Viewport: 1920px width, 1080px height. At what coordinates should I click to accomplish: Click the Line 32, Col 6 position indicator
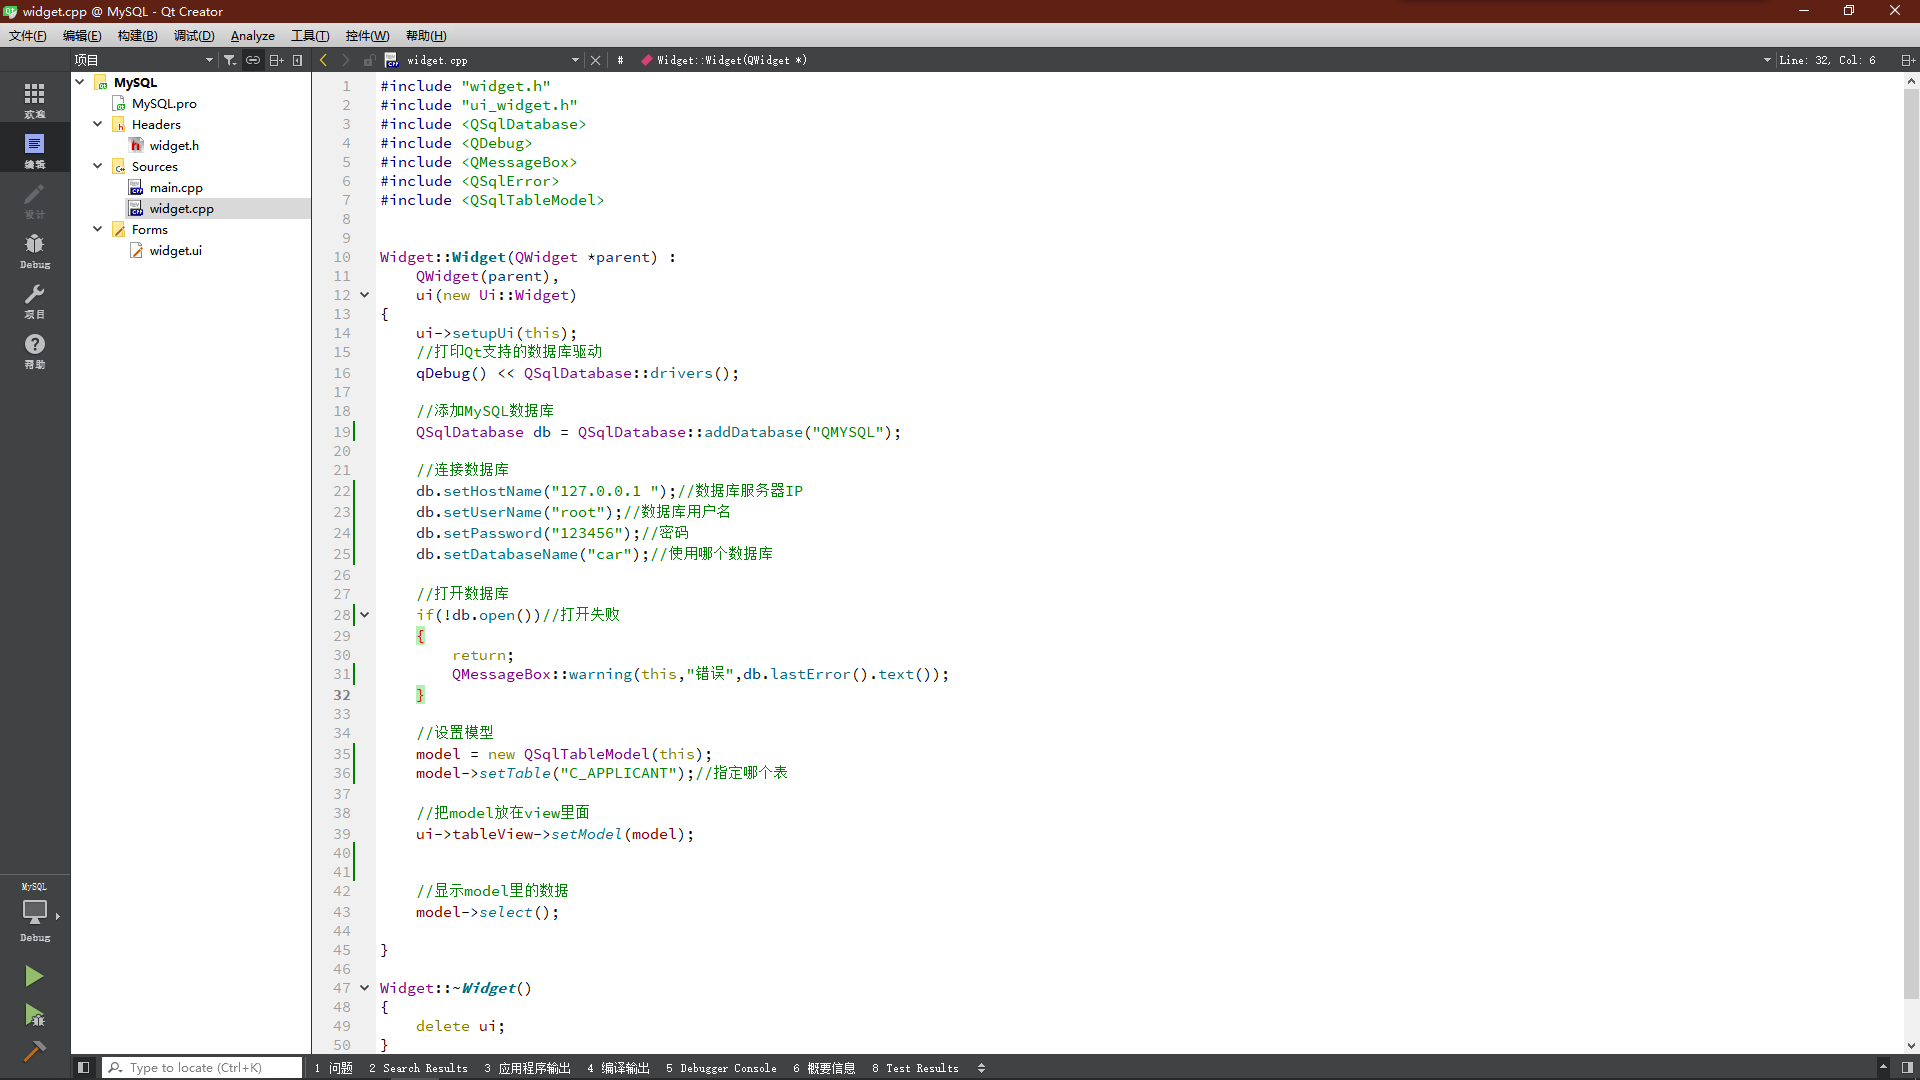1828,60
